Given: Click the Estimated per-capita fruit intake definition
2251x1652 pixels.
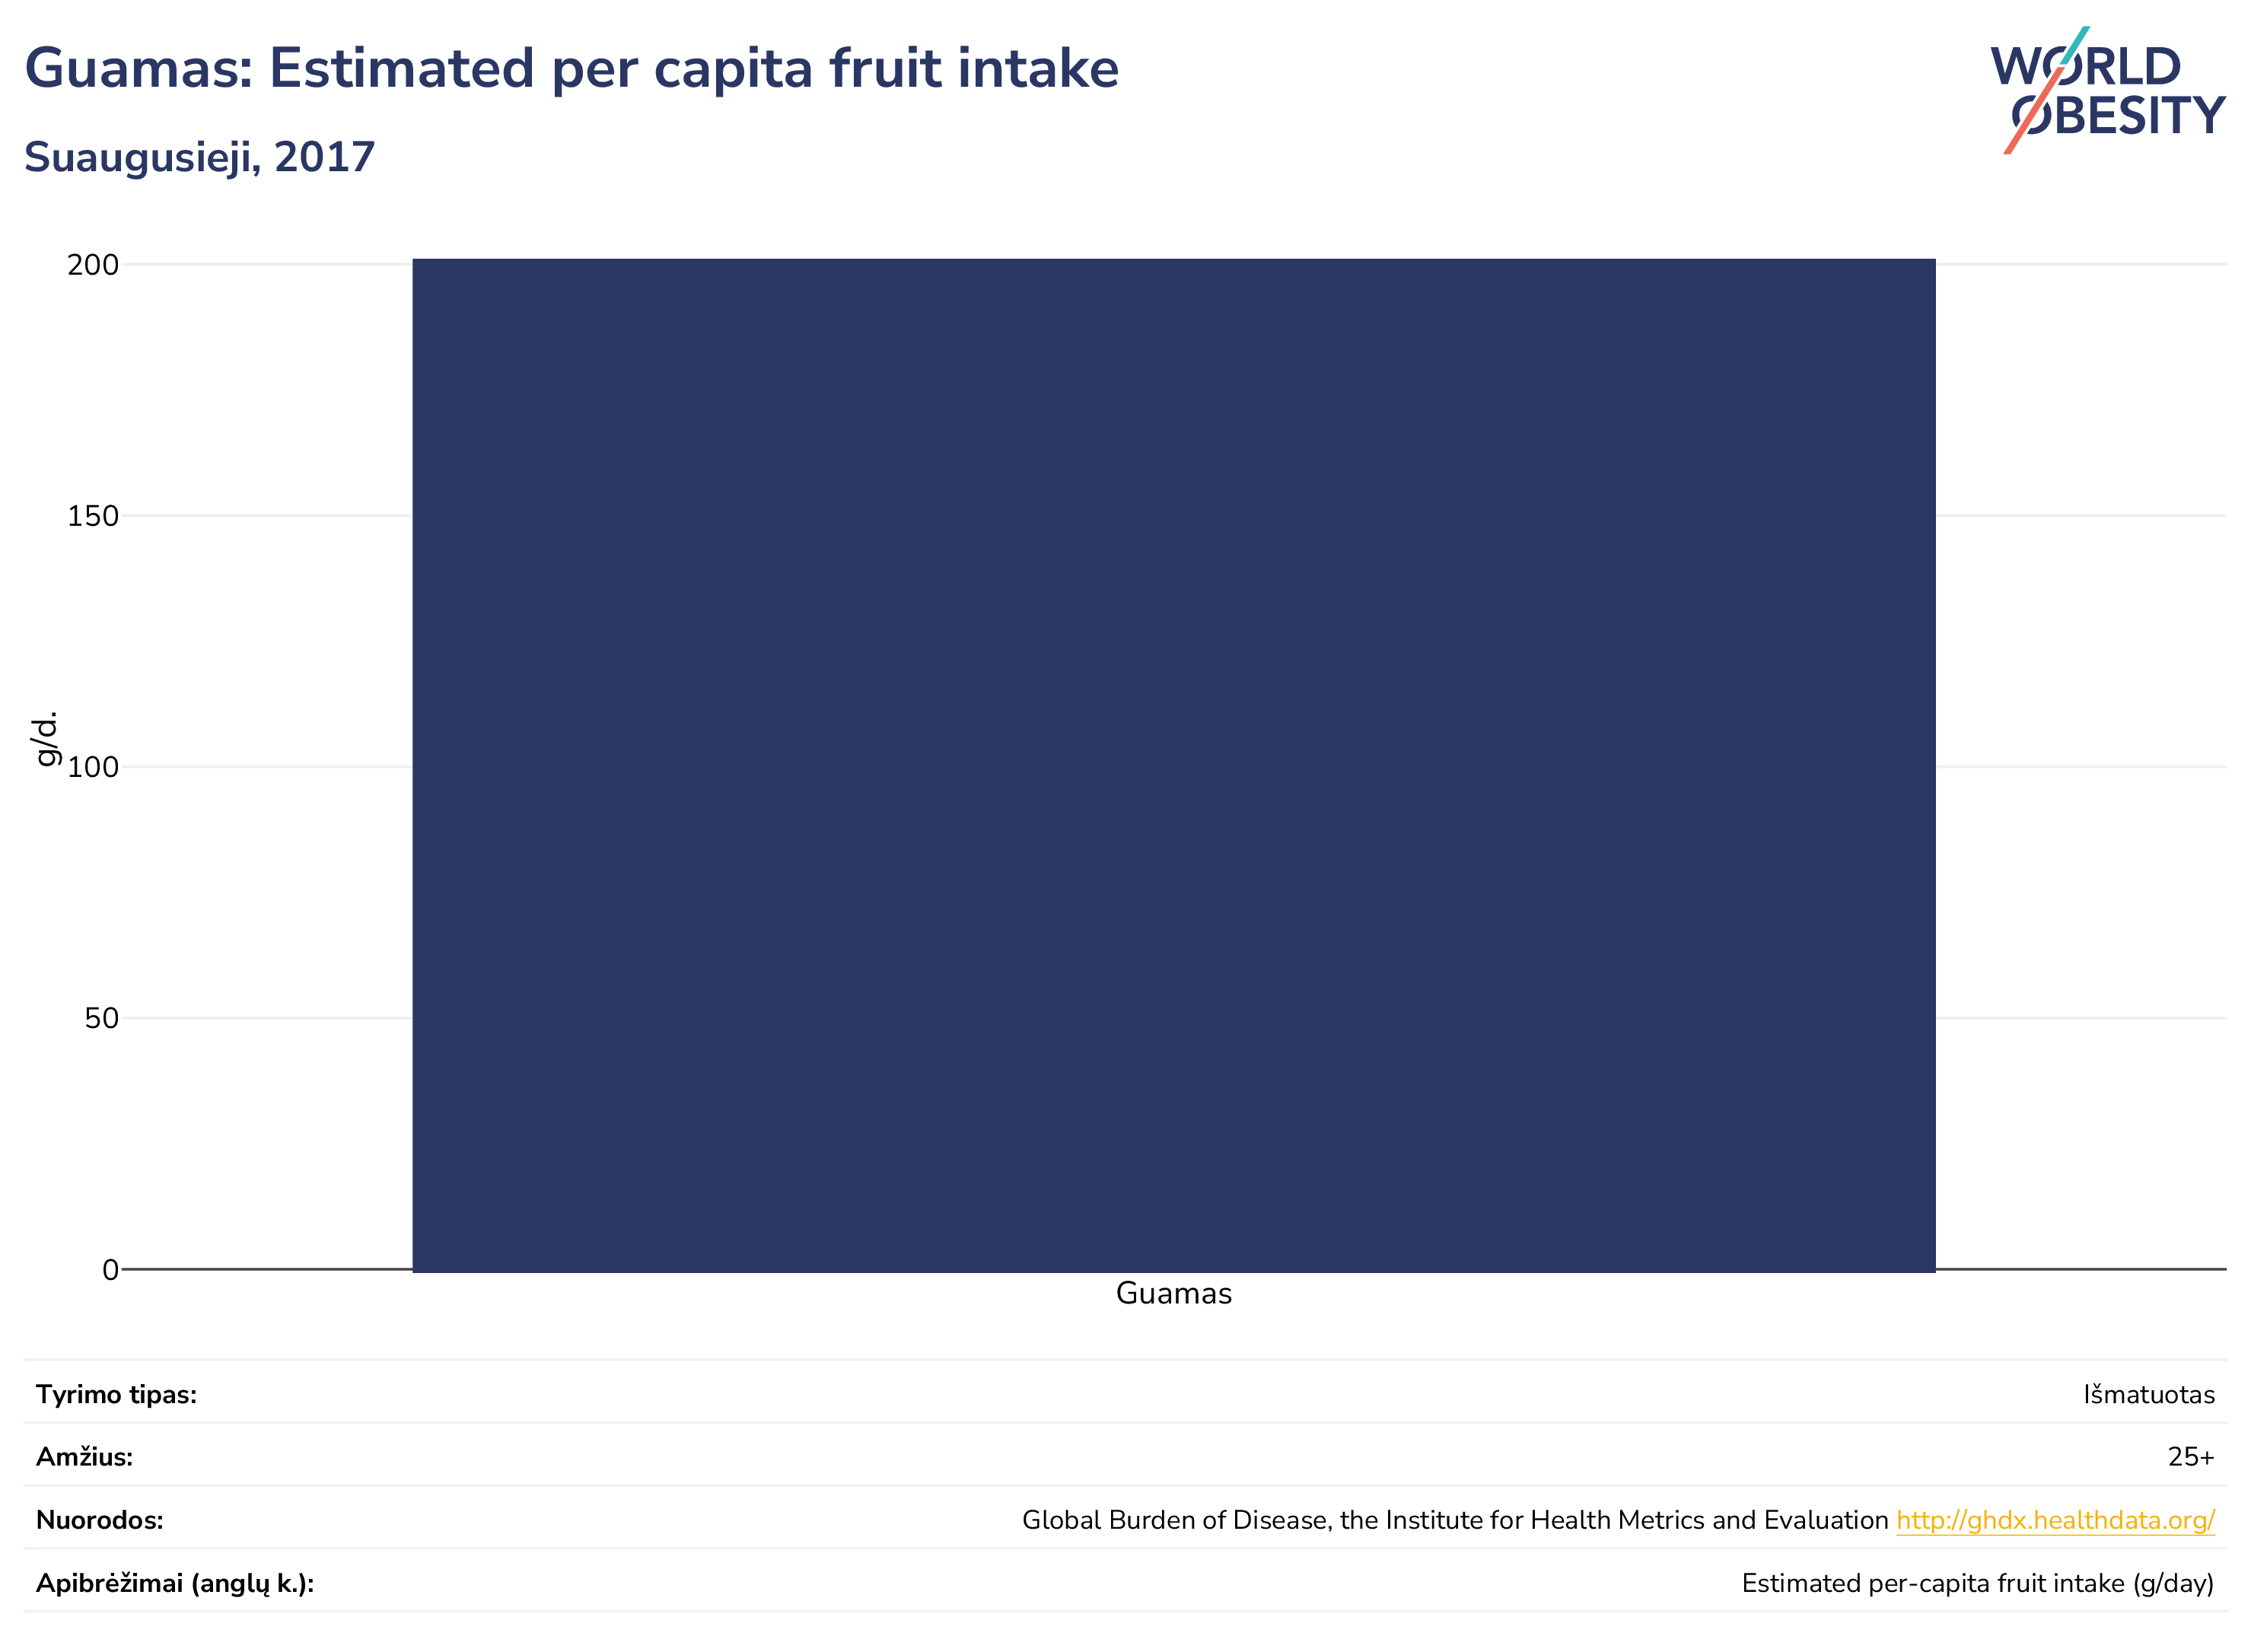Looking at the screenshot, I should (x=1978, y=1583).
